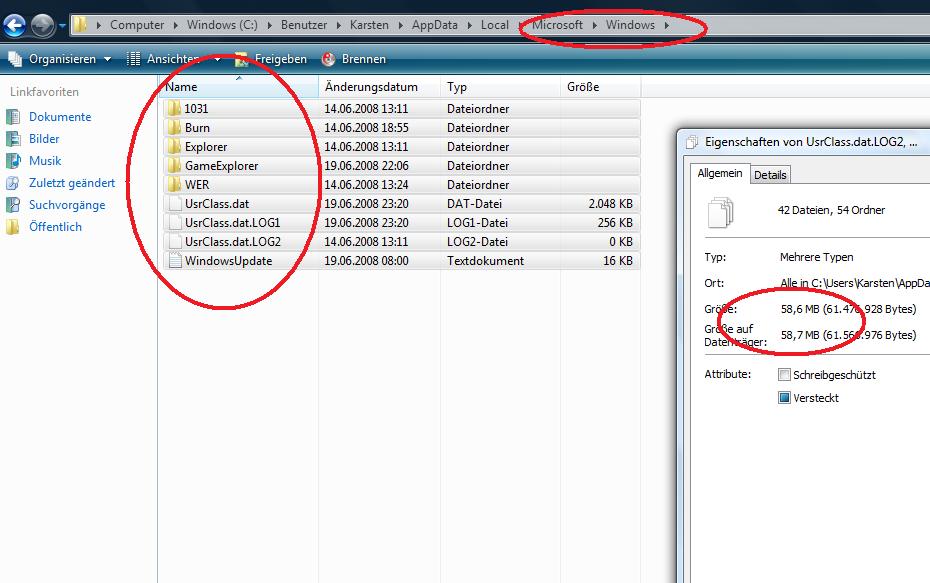The height and width of the screenshot is (583, 930).
Task: Click the folder icon in address bar
Action: (79, 25)
